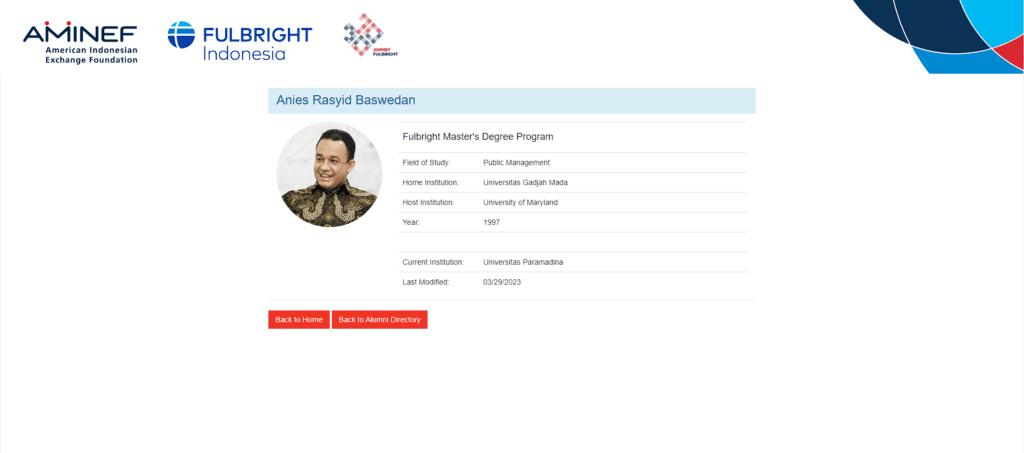Image resolution: width=1024 pixels, height=453 pixels.
Task: Click the Field of Study label
Action: click(426, 162)
